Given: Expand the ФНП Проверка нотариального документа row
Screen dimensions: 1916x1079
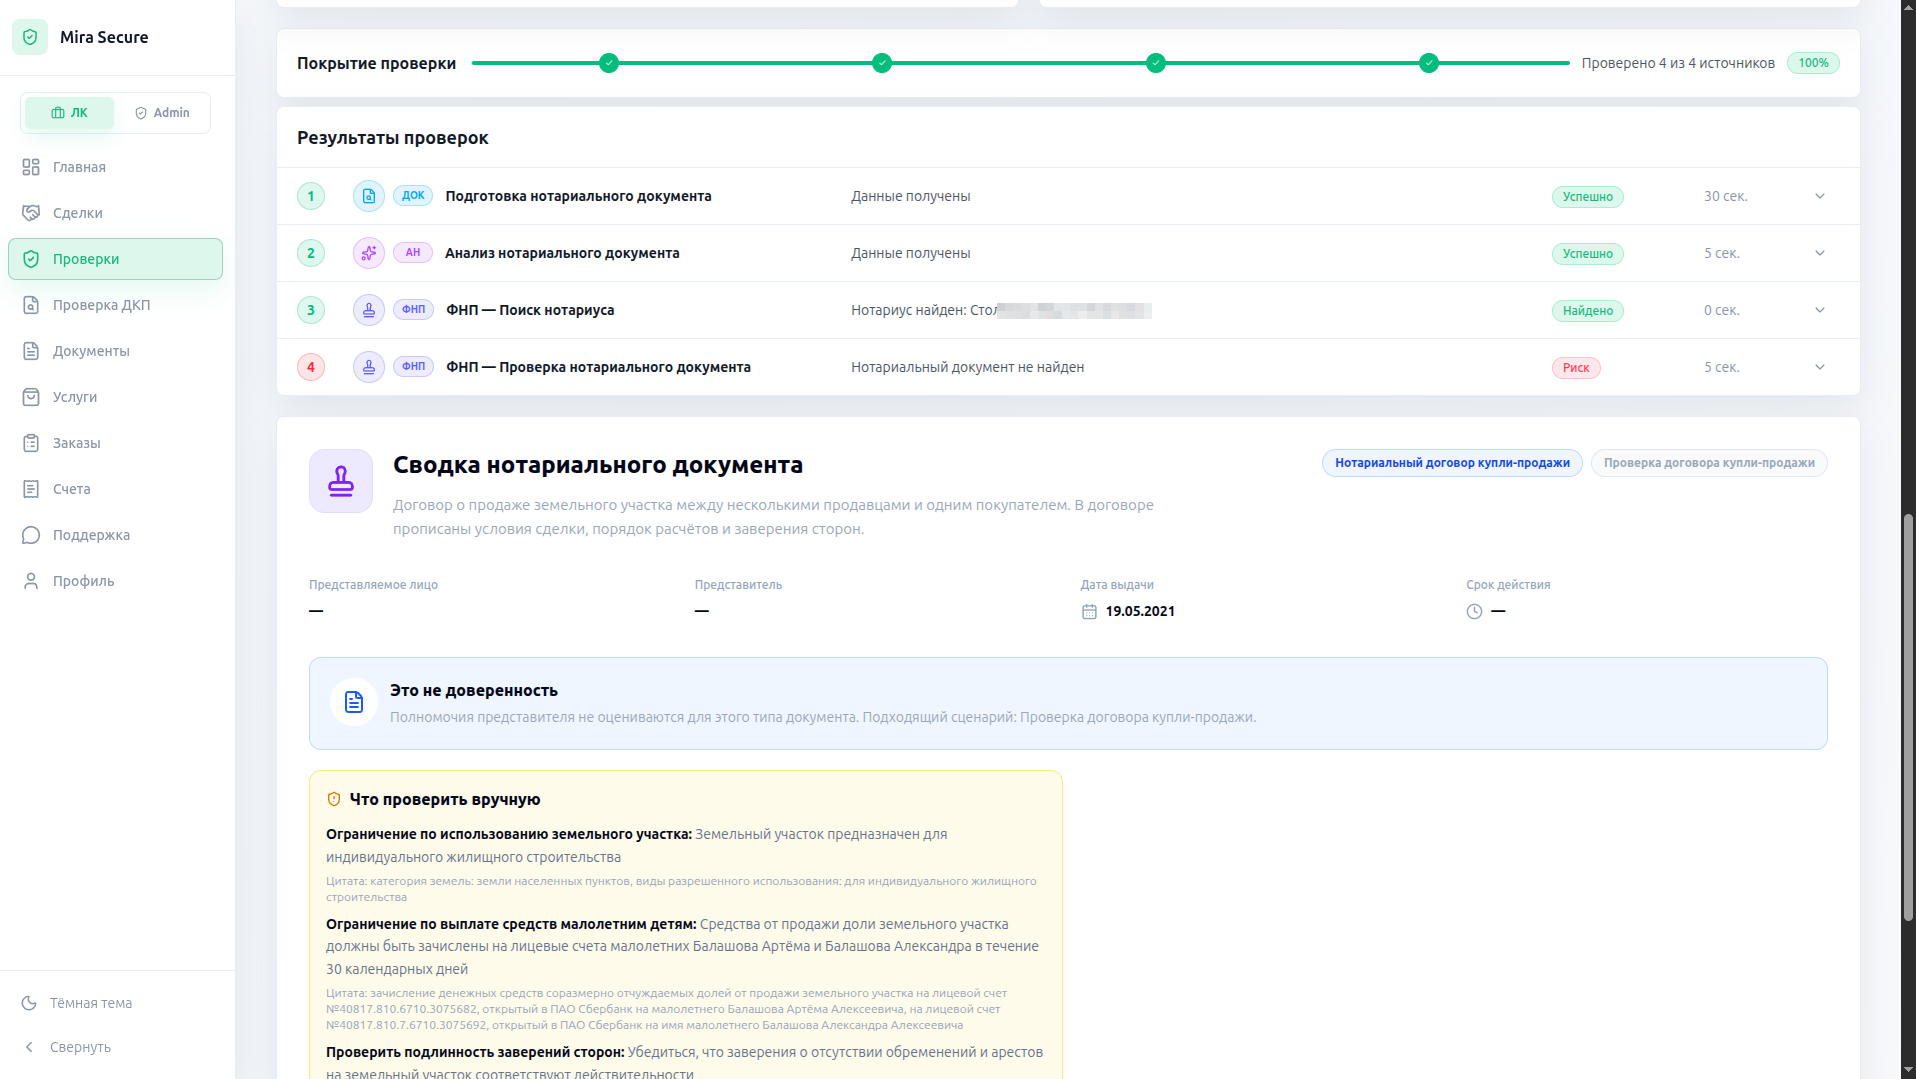Looking at the screenshot, I should 1820,367.
